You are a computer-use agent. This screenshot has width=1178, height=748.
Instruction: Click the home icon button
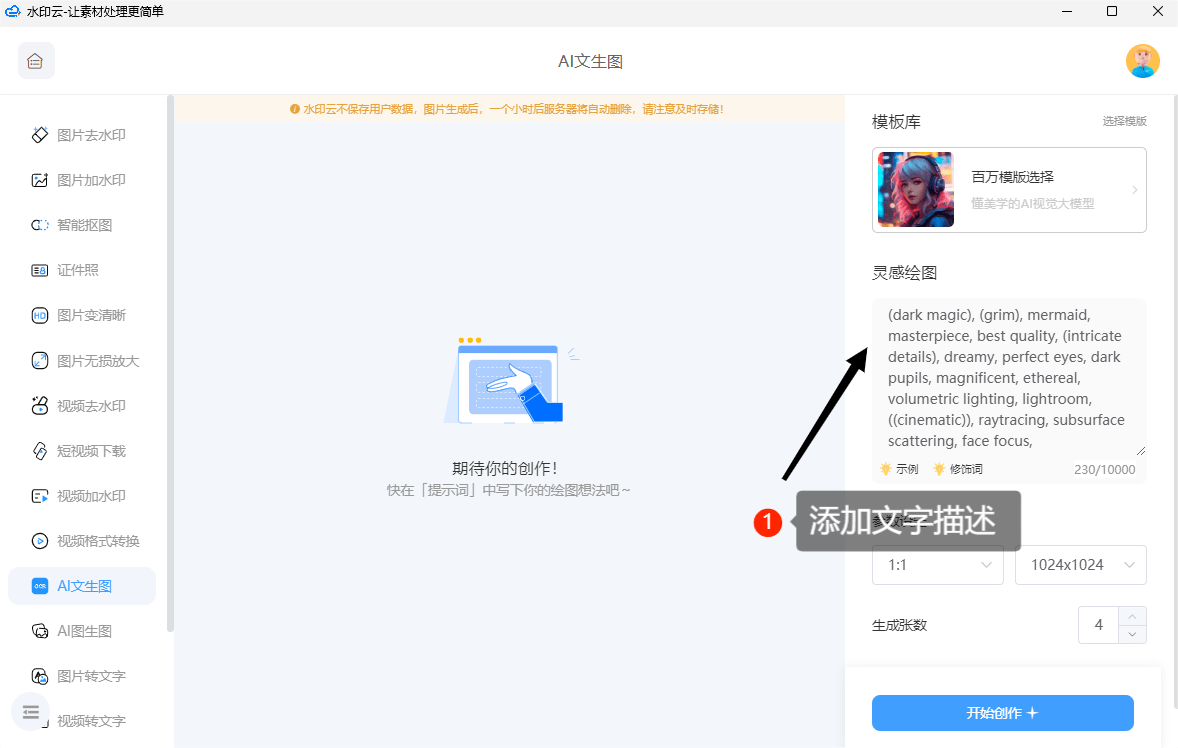[36, 61]
